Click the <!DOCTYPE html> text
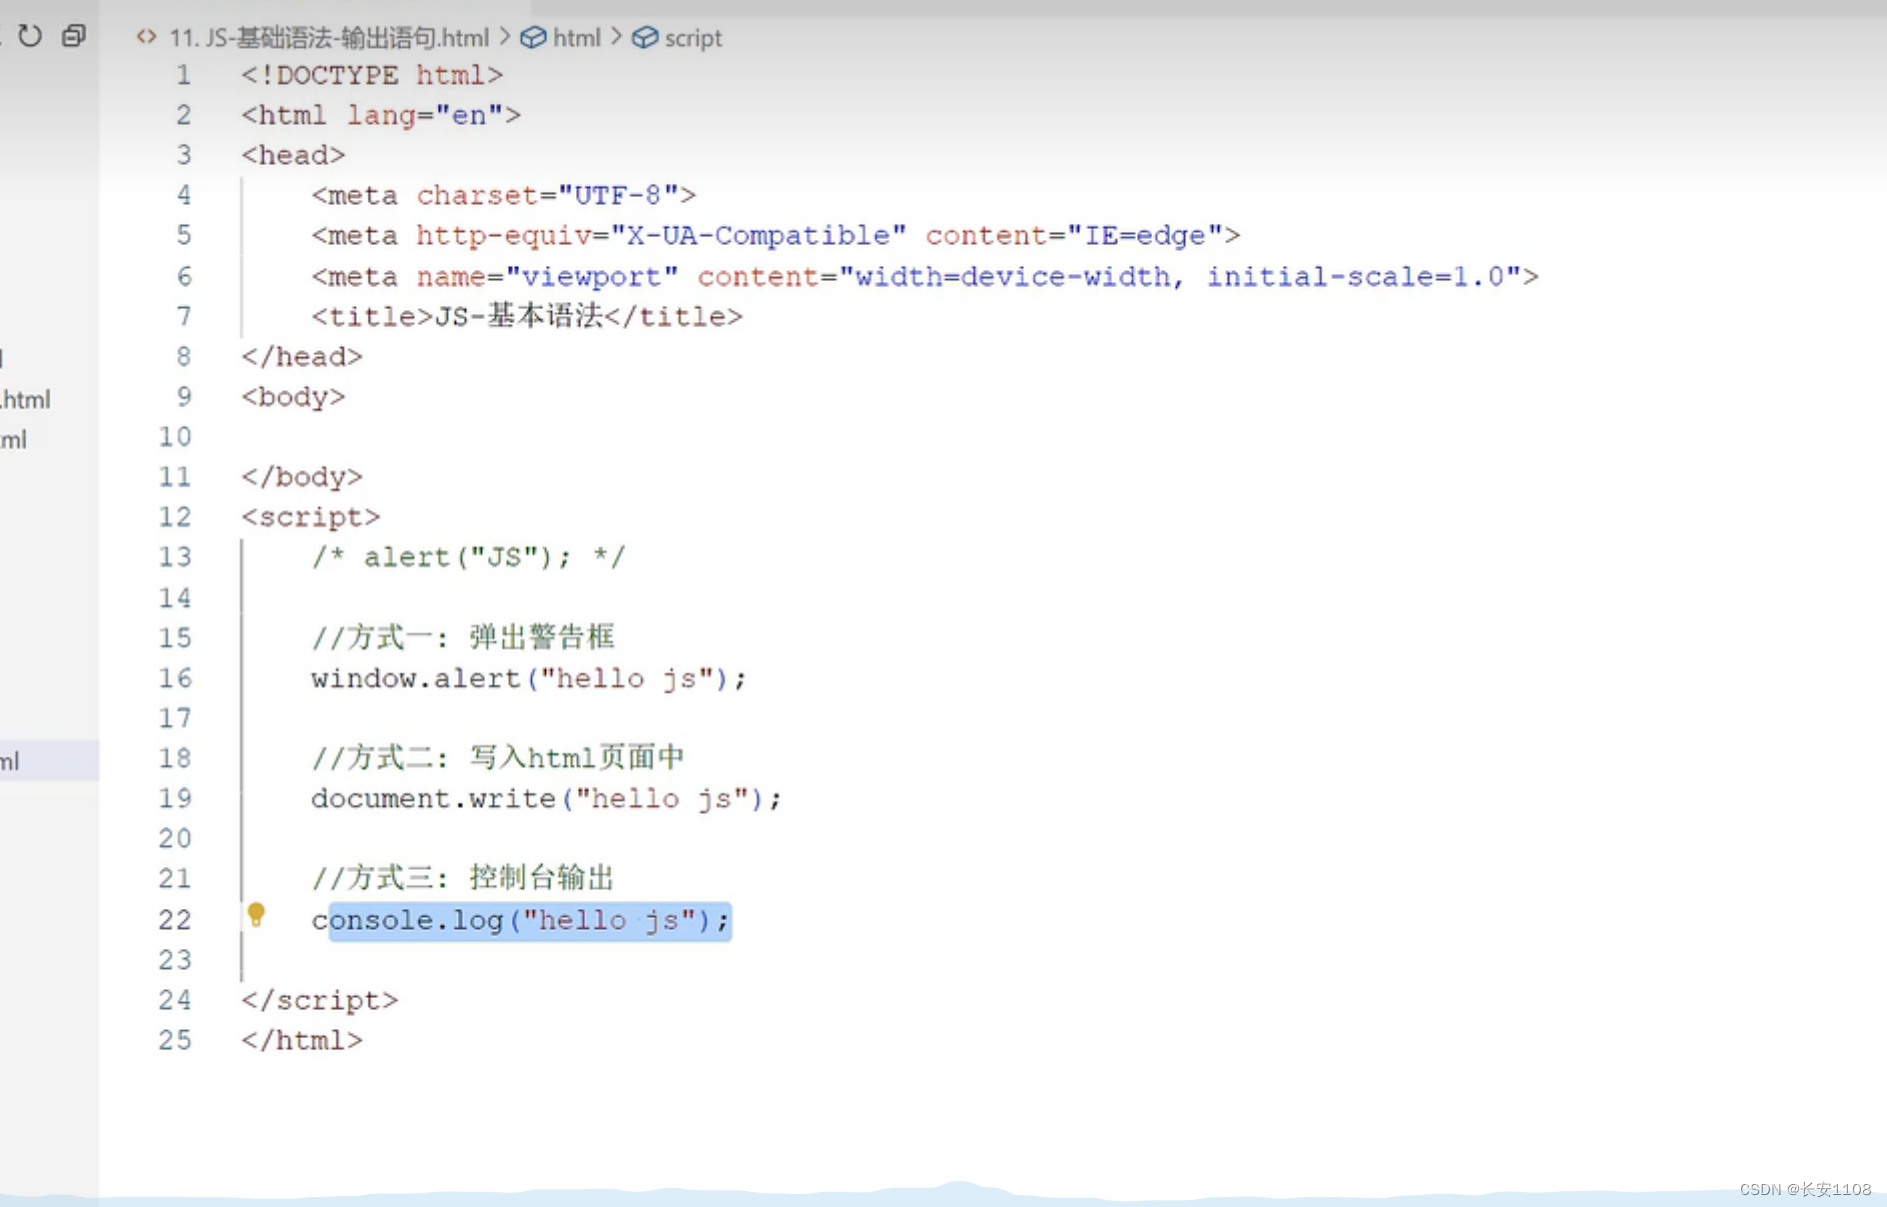Image resolution: width=1887 pixels, height=1207 pixels. [372, 75]
